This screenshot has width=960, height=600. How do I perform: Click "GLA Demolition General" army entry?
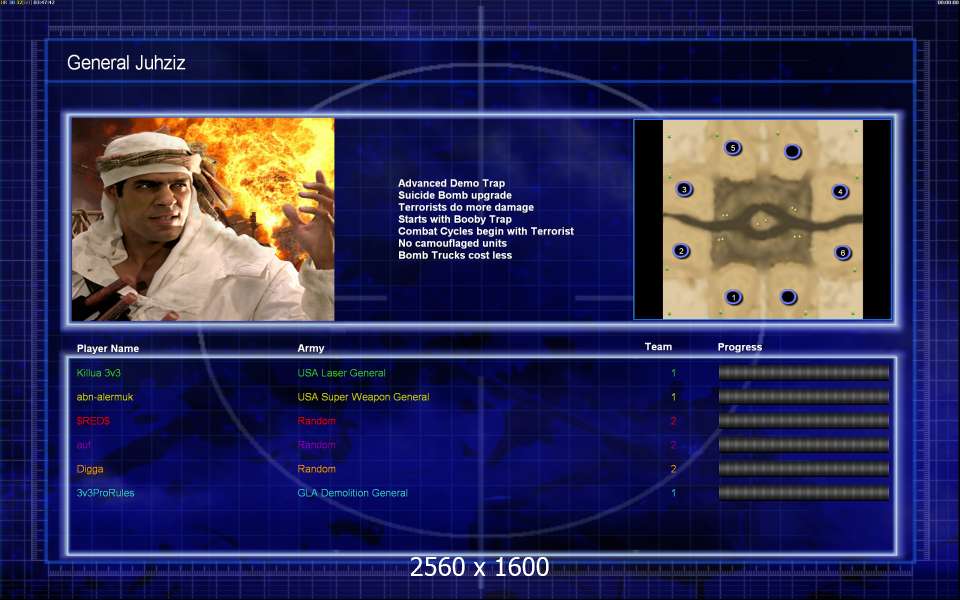click(x=353, y=493)
